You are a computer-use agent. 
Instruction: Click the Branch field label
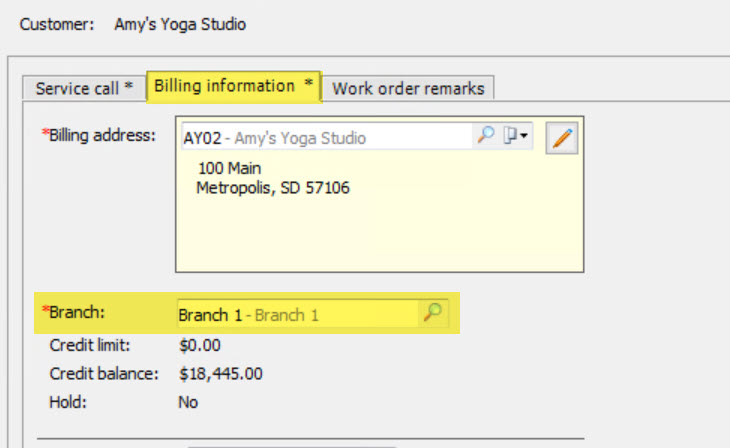74,312
